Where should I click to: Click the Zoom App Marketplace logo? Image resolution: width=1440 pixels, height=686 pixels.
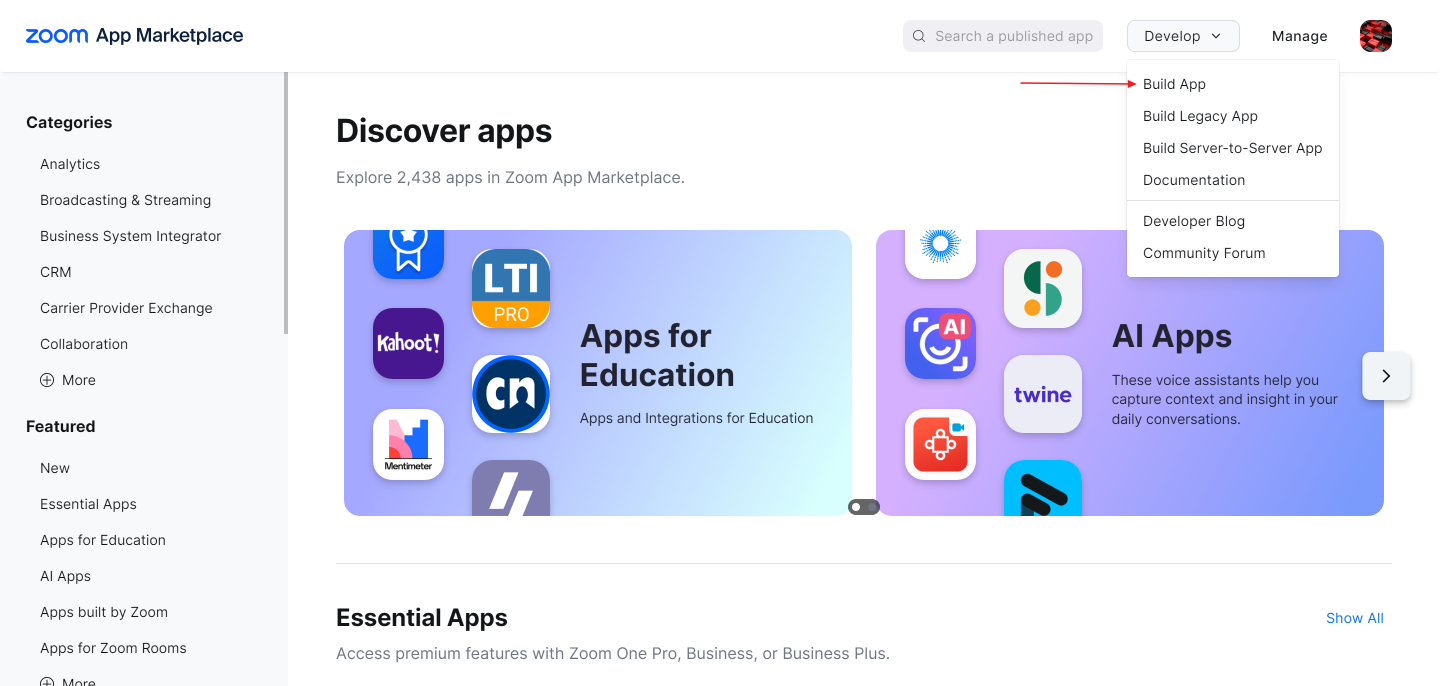pyautogui.click(x=134, y=36)
